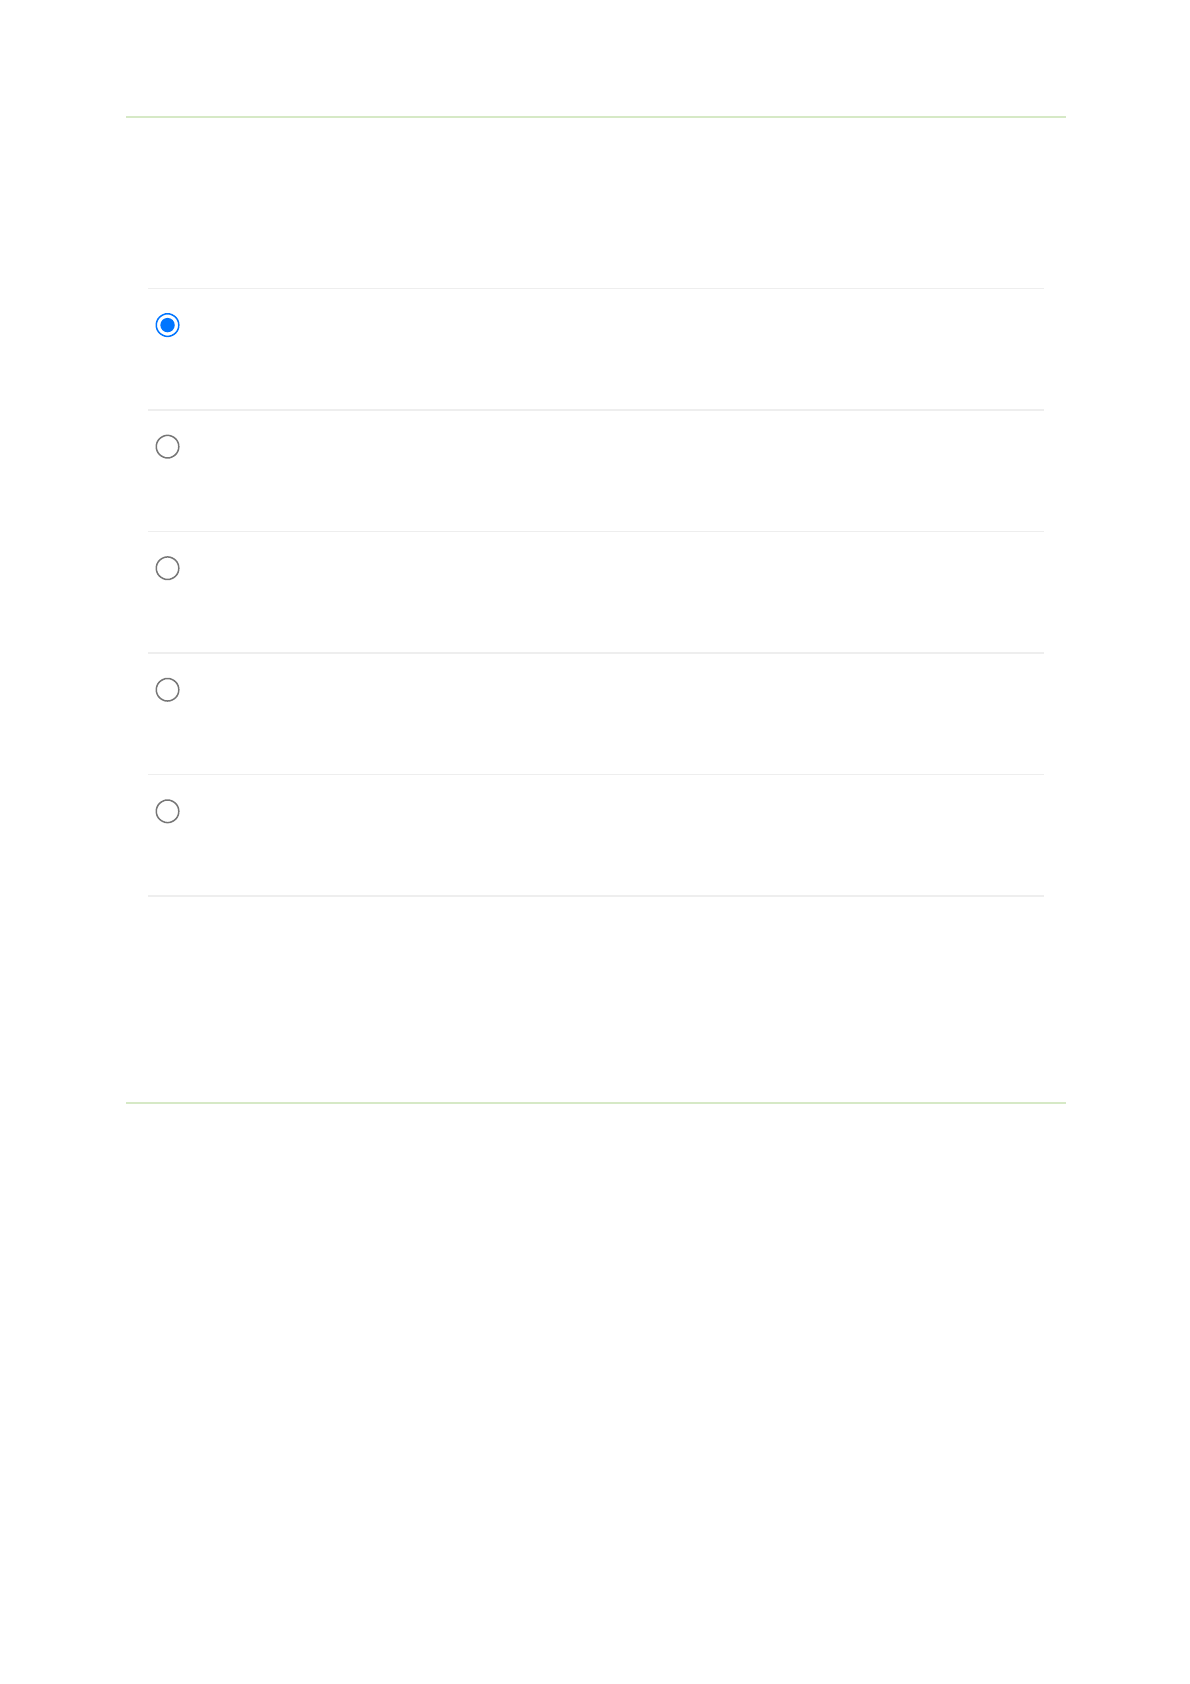The width and height of the screenshot is (1190, 1684).
Task: Click the topmost radio button
Action: click(168, 325)
